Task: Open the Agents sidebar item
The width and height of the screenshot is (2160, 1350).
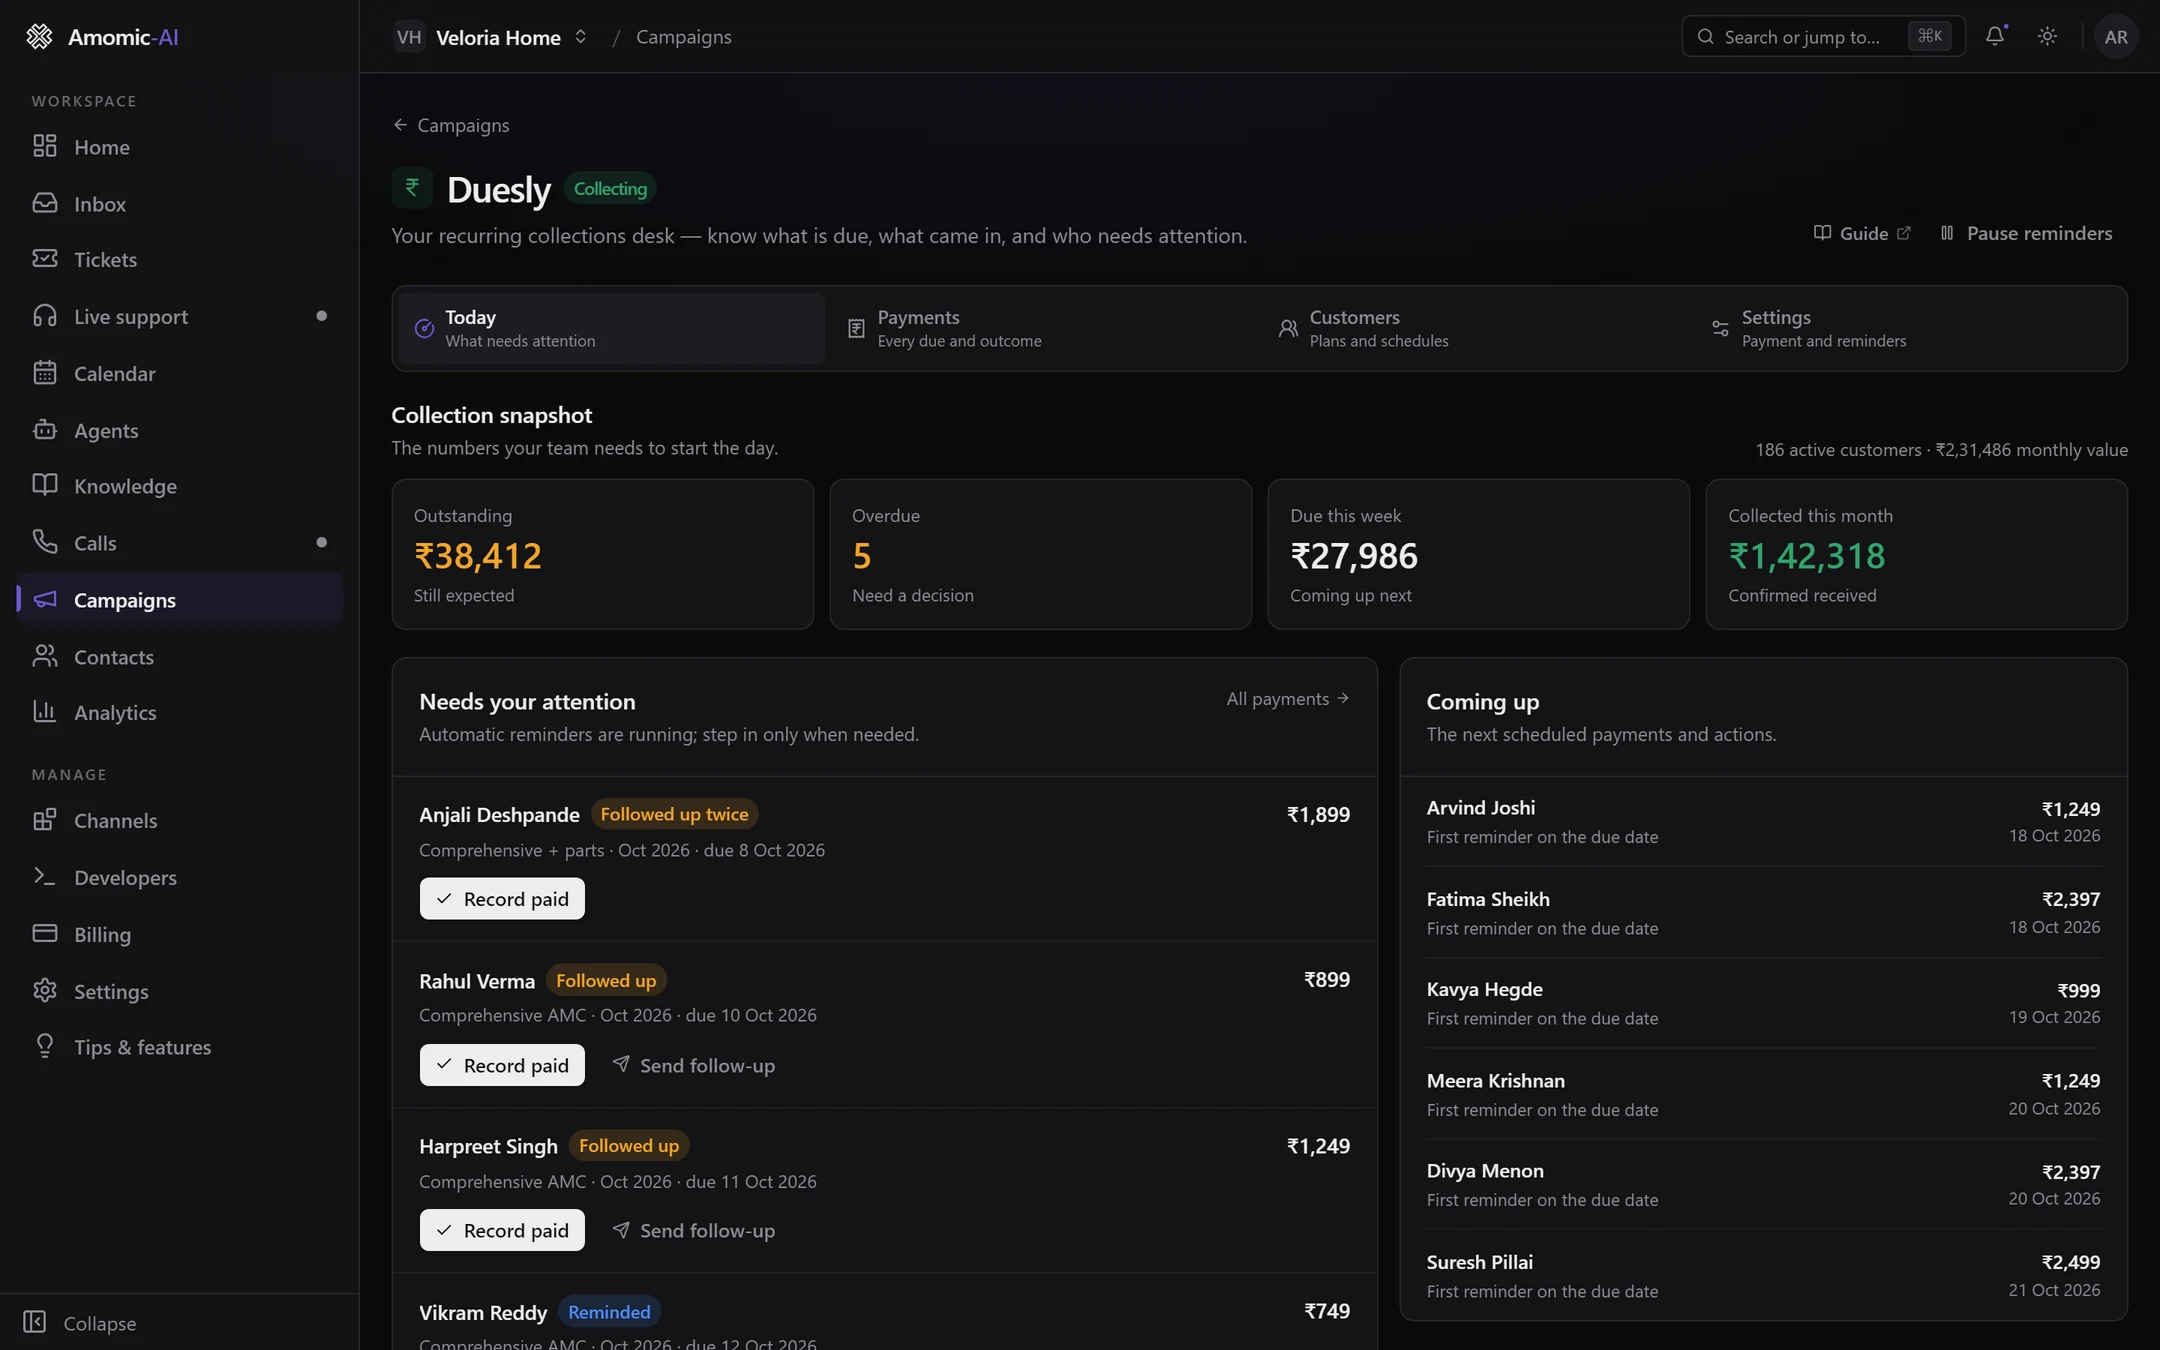Action: coord(180,430)
